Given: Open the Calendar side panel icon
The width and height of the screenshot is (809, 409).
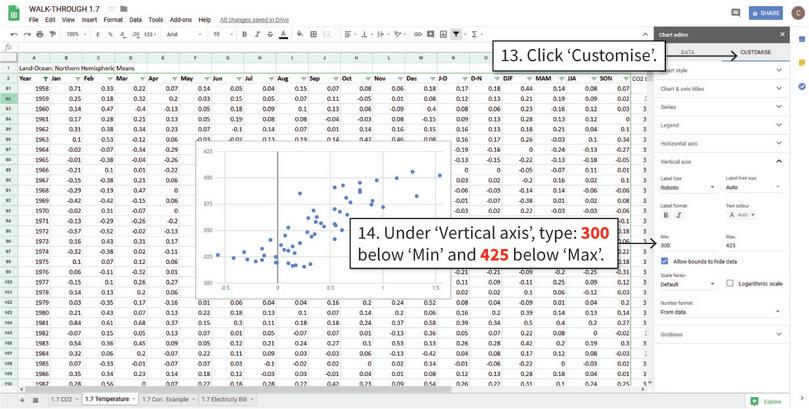Looking at the screenshot, I should [x=801, y=39].
